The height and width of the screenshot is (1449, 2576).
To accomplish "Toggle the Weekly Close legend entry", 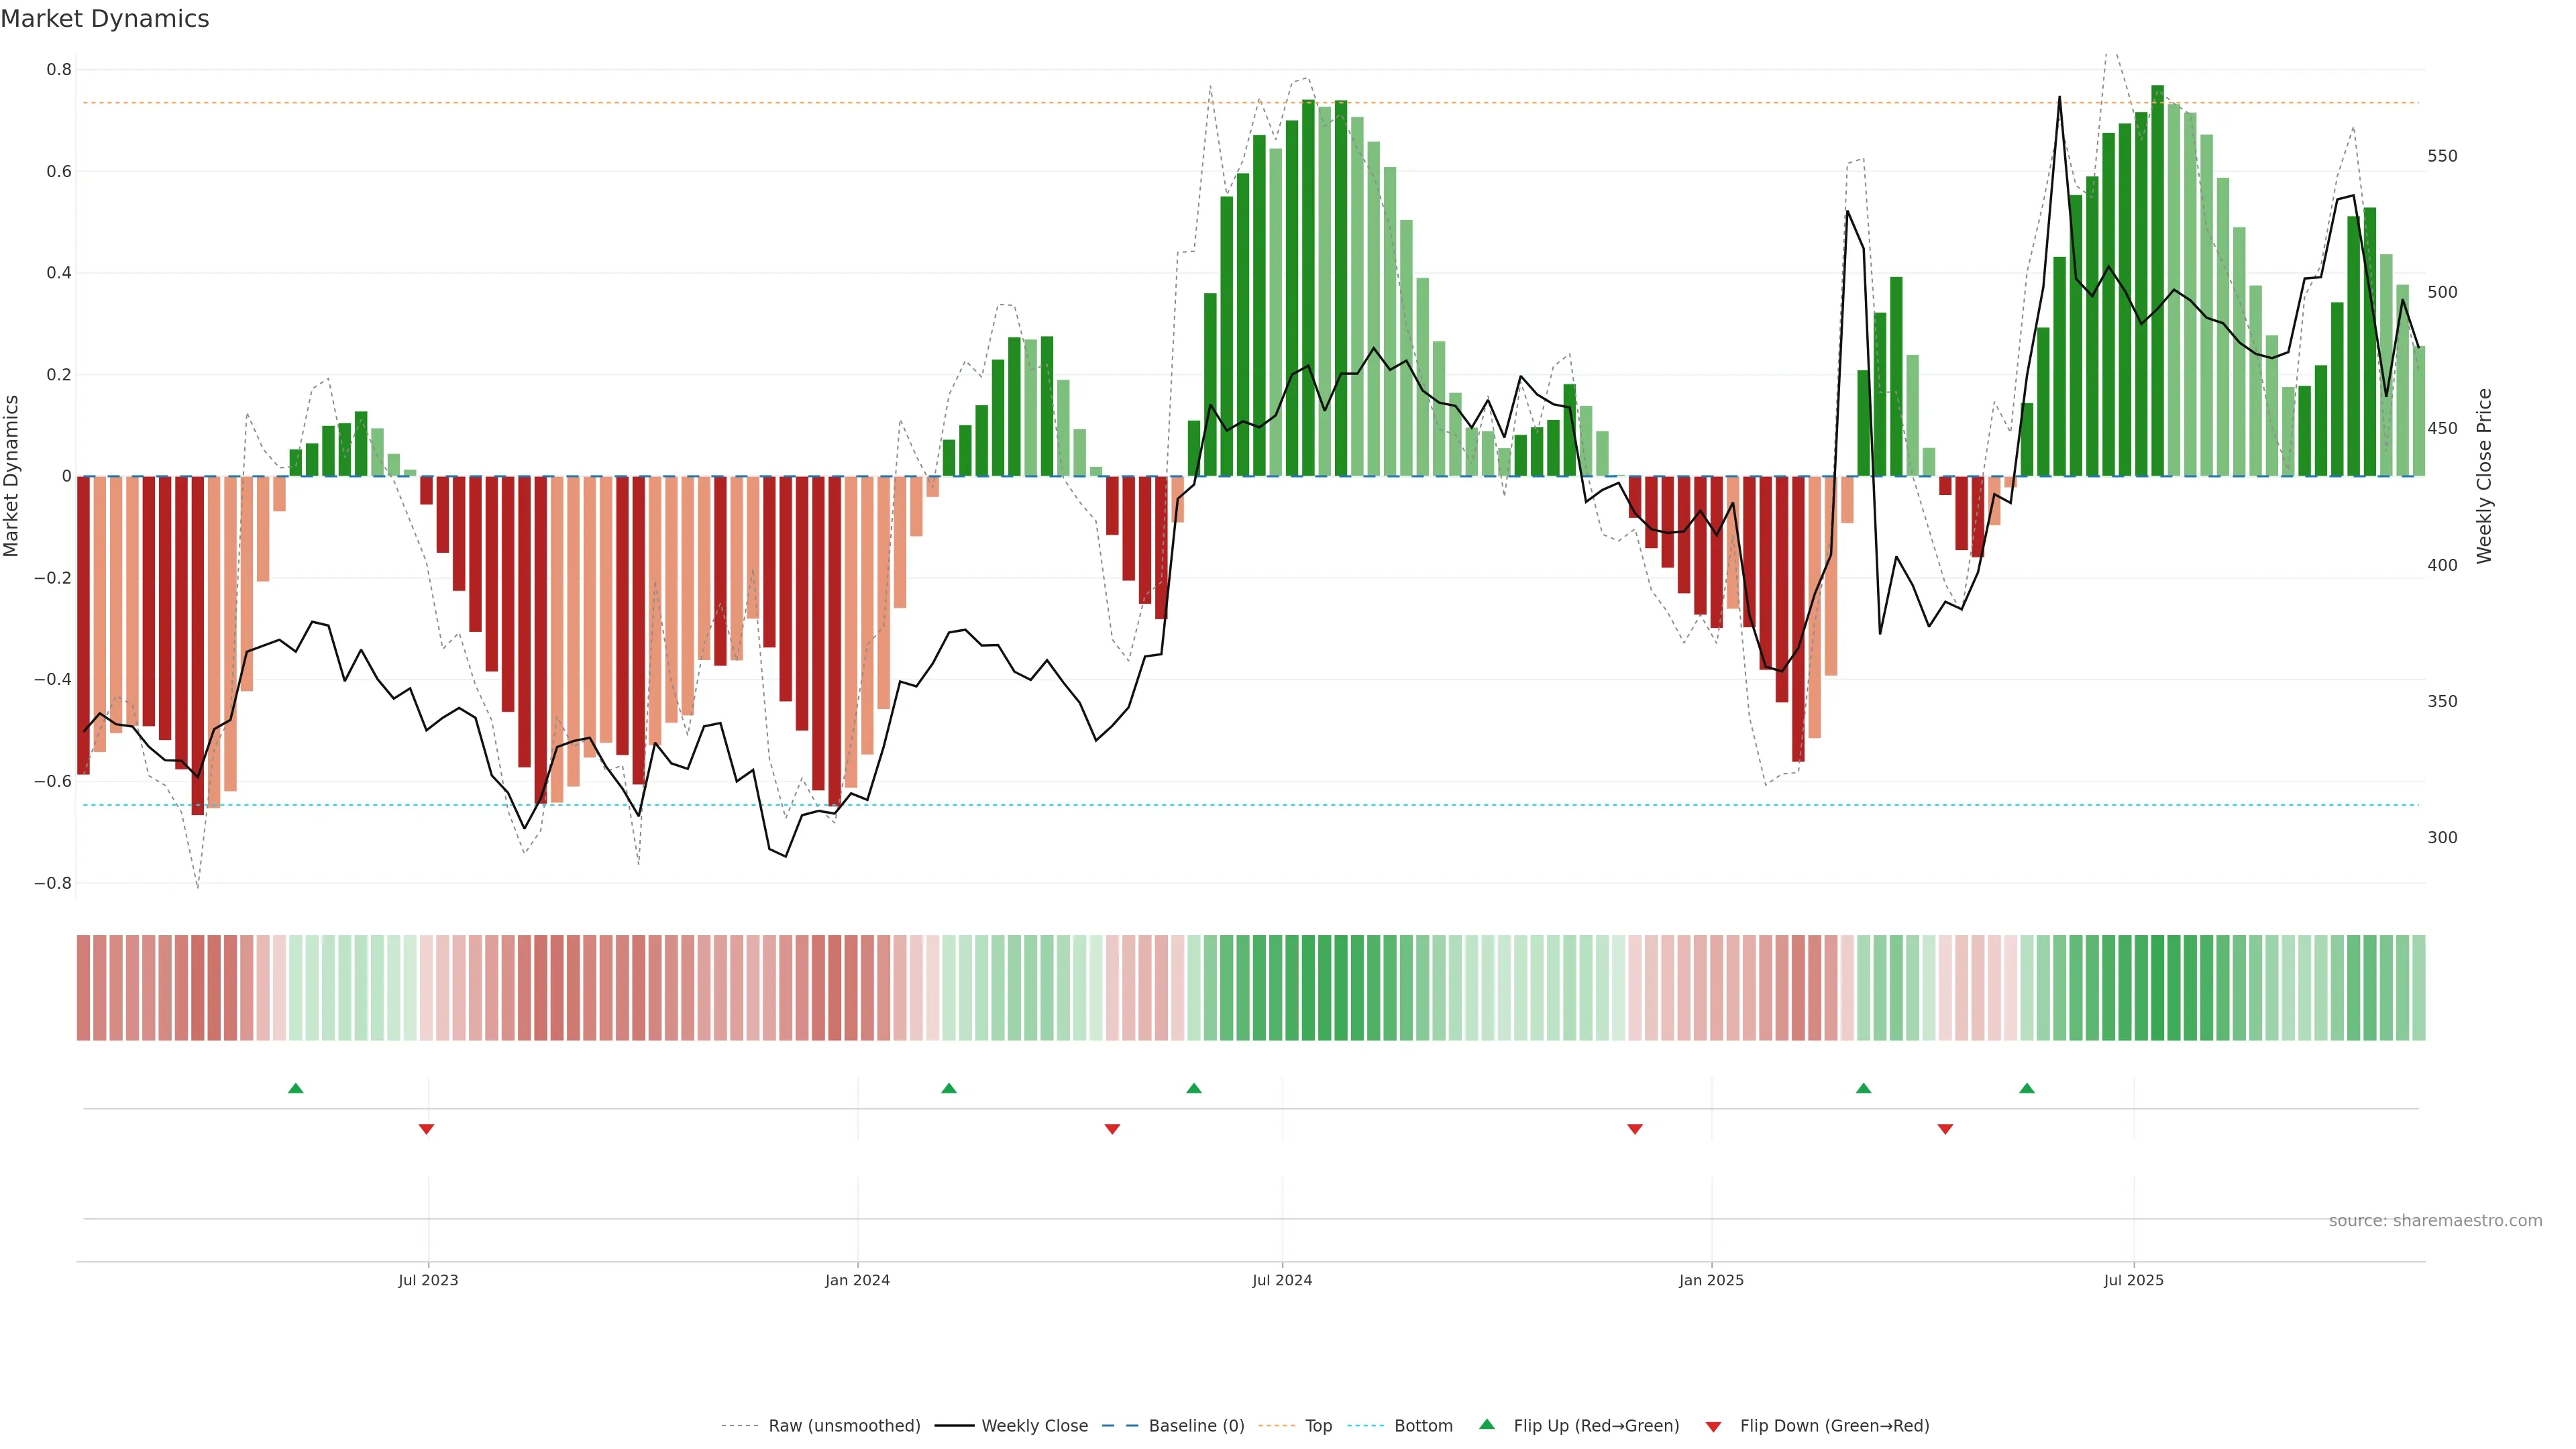I will (x=1034, y=1425).
